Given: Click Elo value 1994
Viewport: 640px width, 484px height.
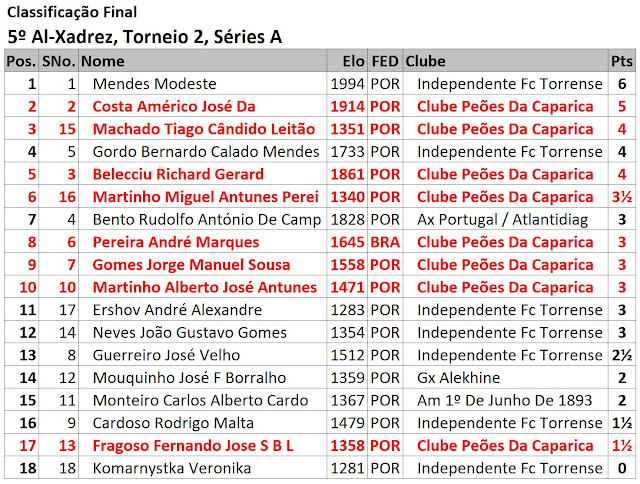Looking at the screenshot, I should (347, 84).
